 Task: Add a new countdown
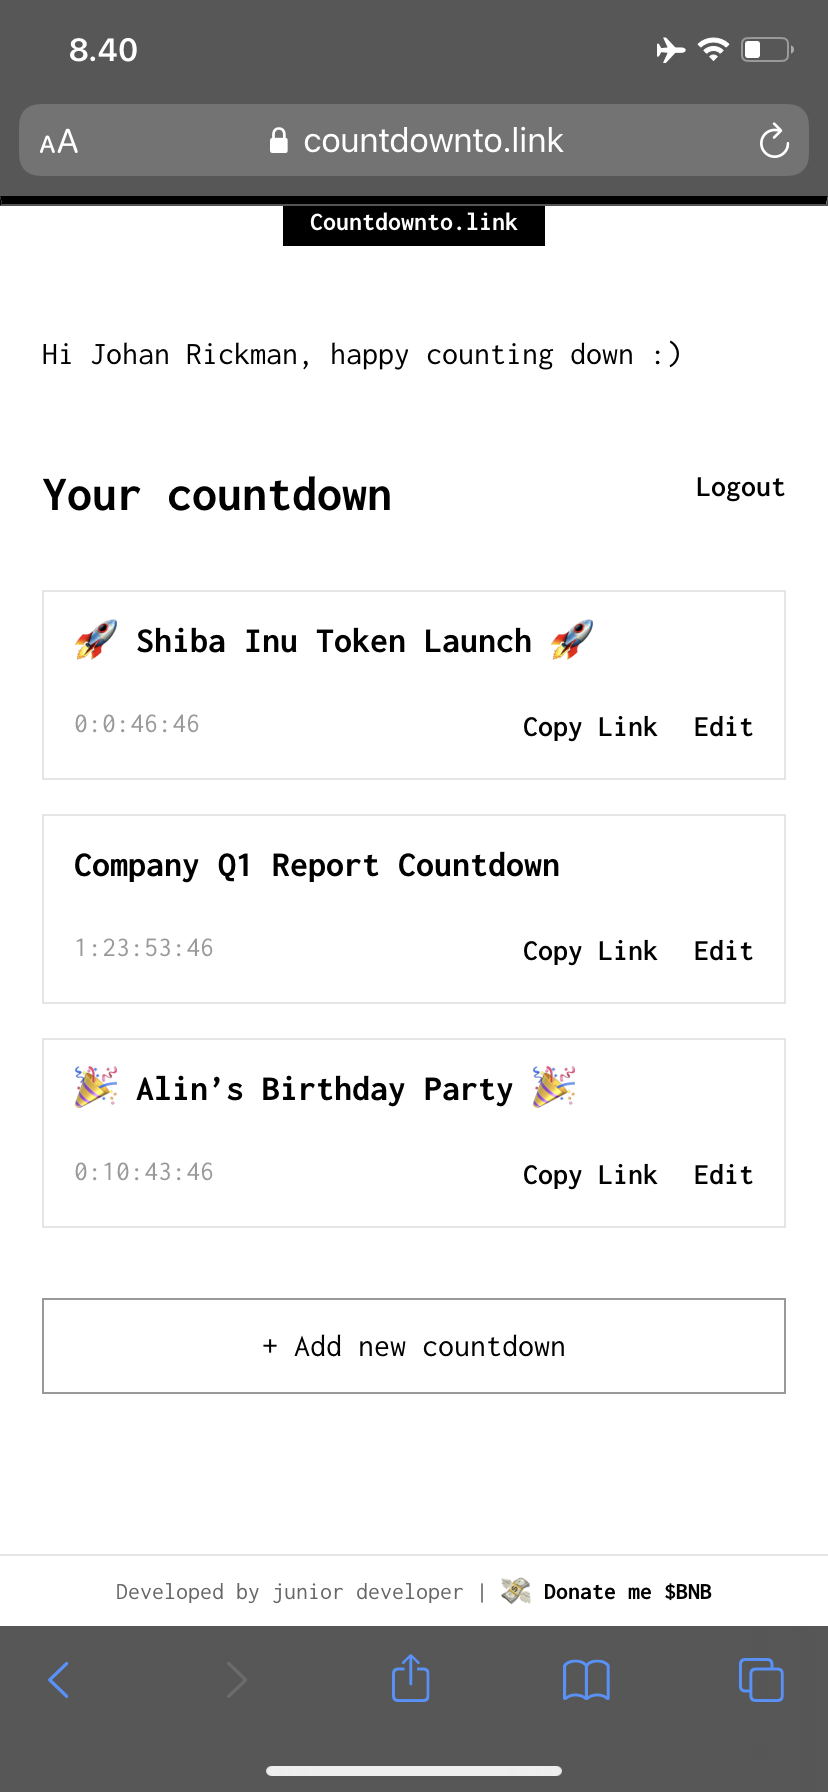coord(413,1346)
